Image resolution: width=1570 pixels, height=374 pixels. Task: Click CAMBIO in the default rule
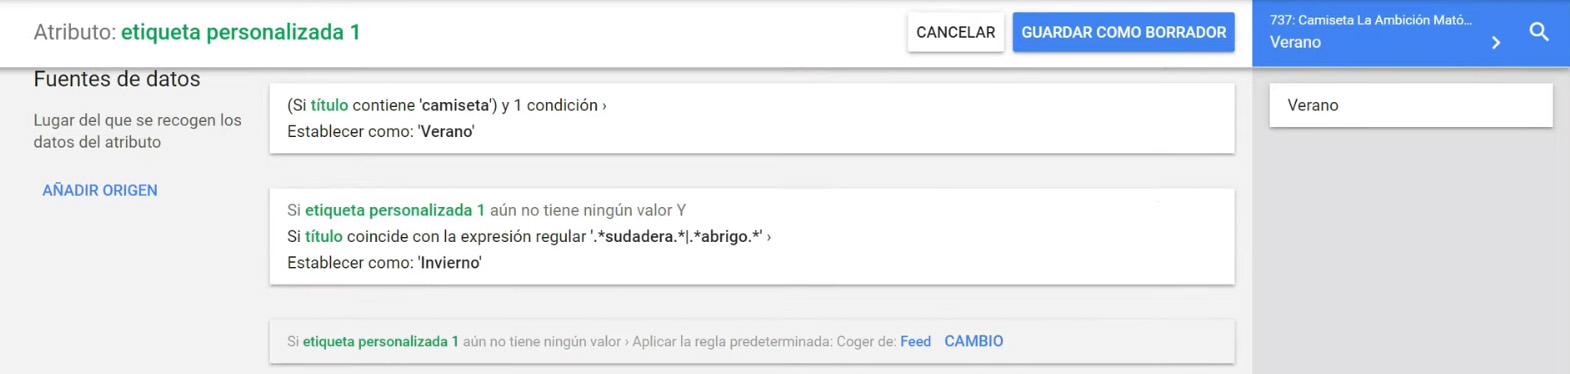(x=973, y=341)
